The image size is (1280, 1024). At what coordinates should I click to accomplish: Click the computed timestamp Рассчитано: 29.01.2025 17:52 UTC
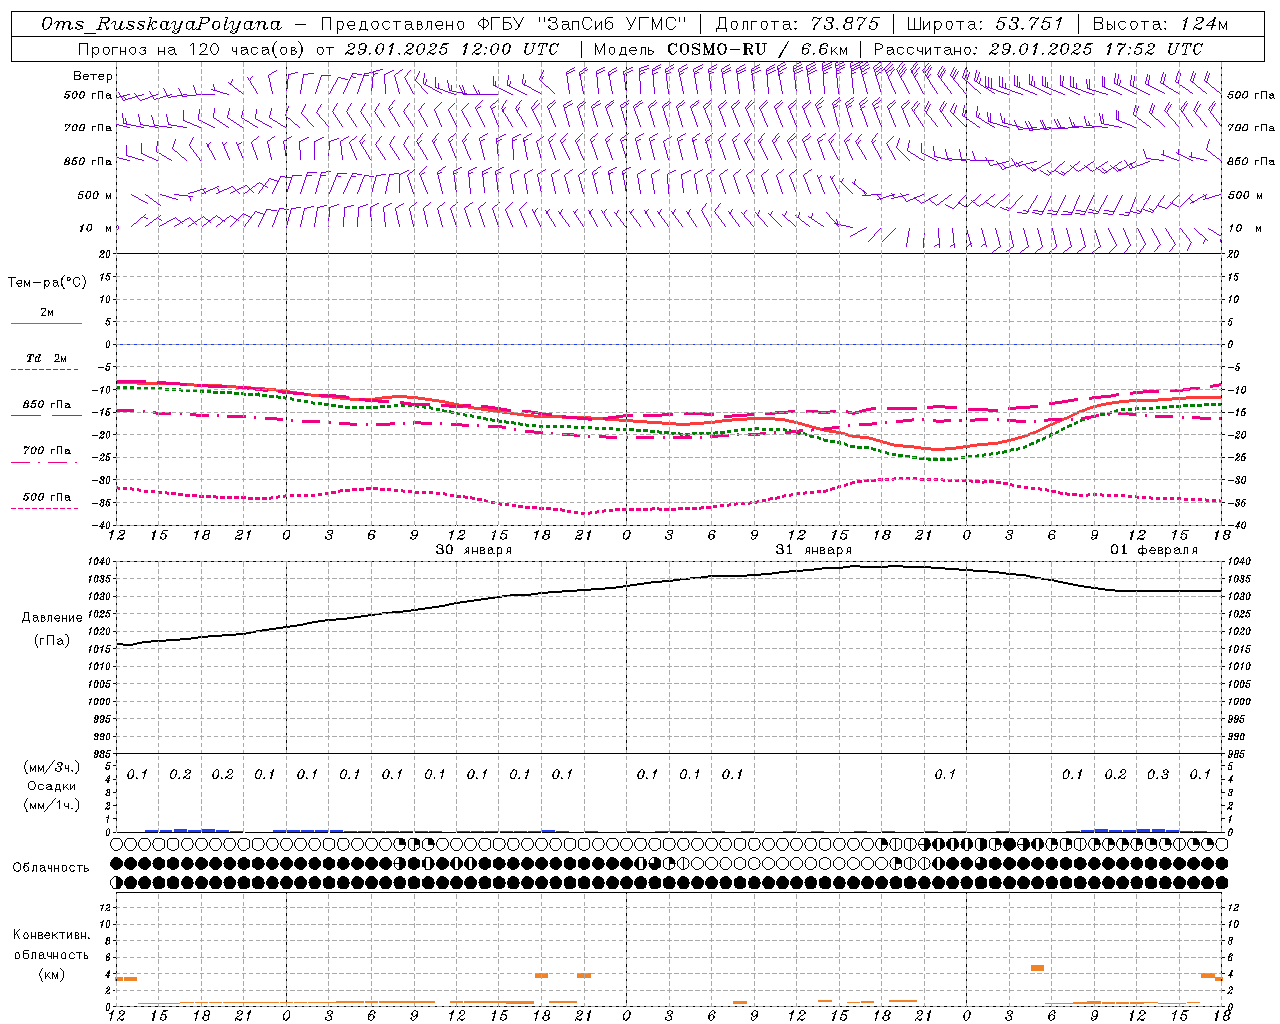1038,49
